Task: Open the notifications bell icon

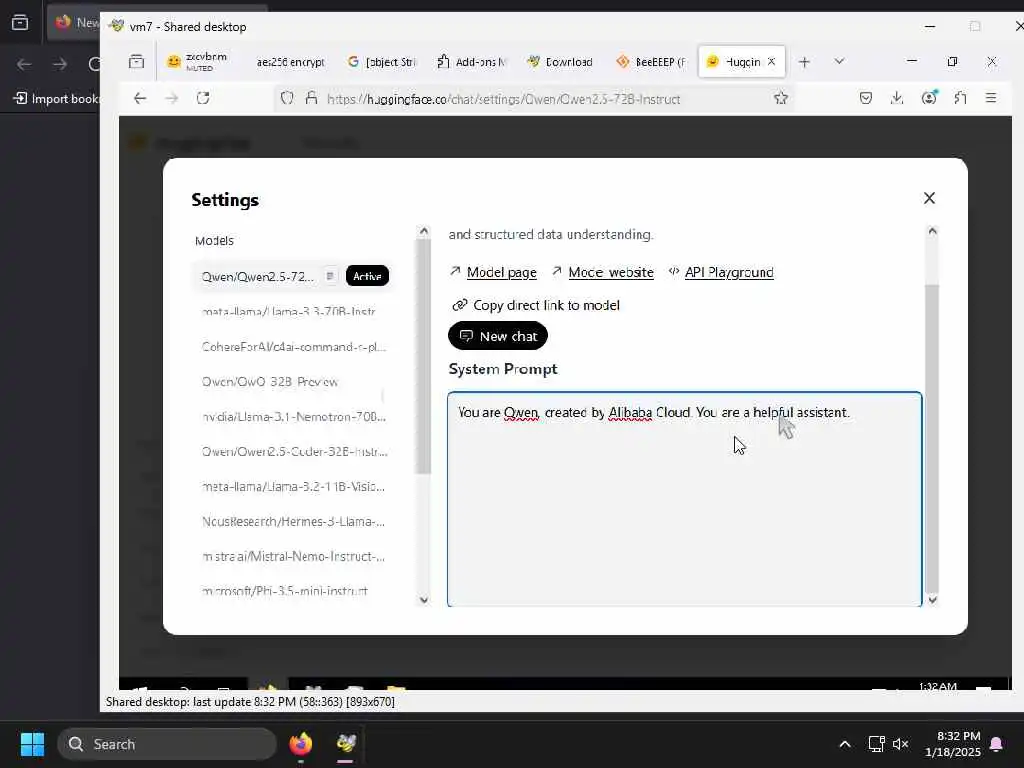Action: [997, 744]
